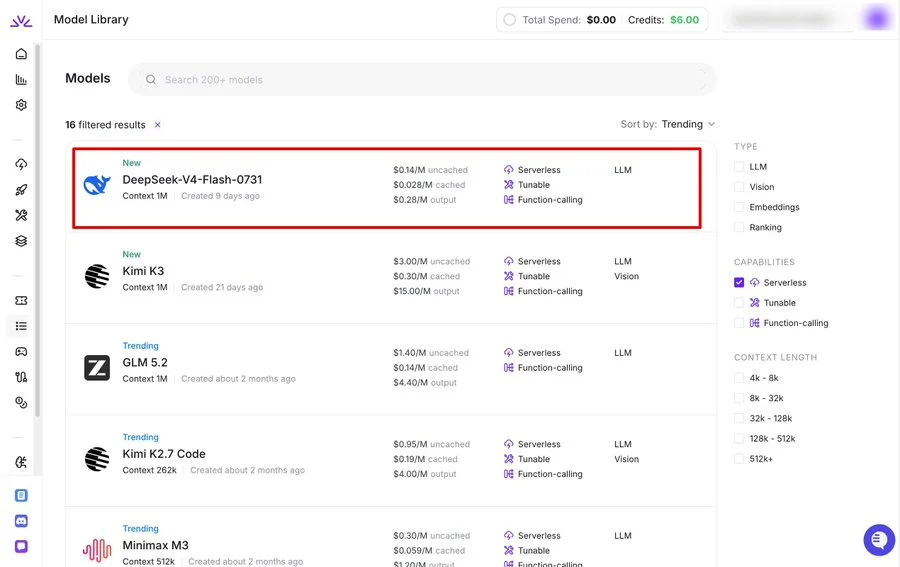Click the Trending badge above GLM 5.2

pyautogui.click(x=140, y=346)
